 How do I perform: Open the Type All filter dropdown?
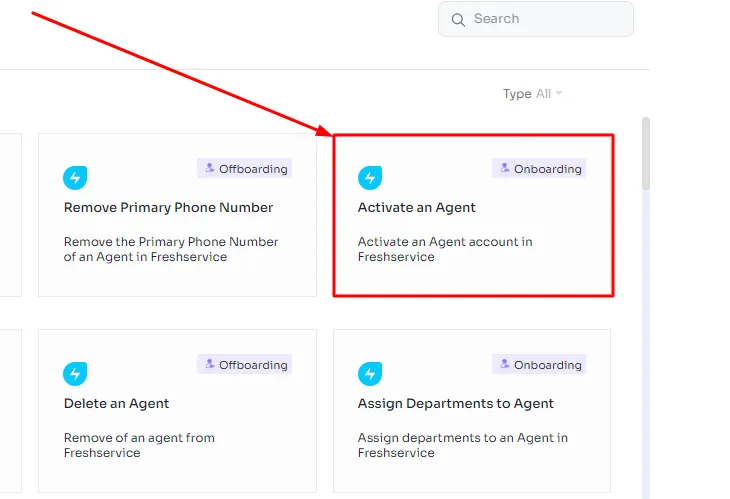pyautogui.click(x=533, y=94)
